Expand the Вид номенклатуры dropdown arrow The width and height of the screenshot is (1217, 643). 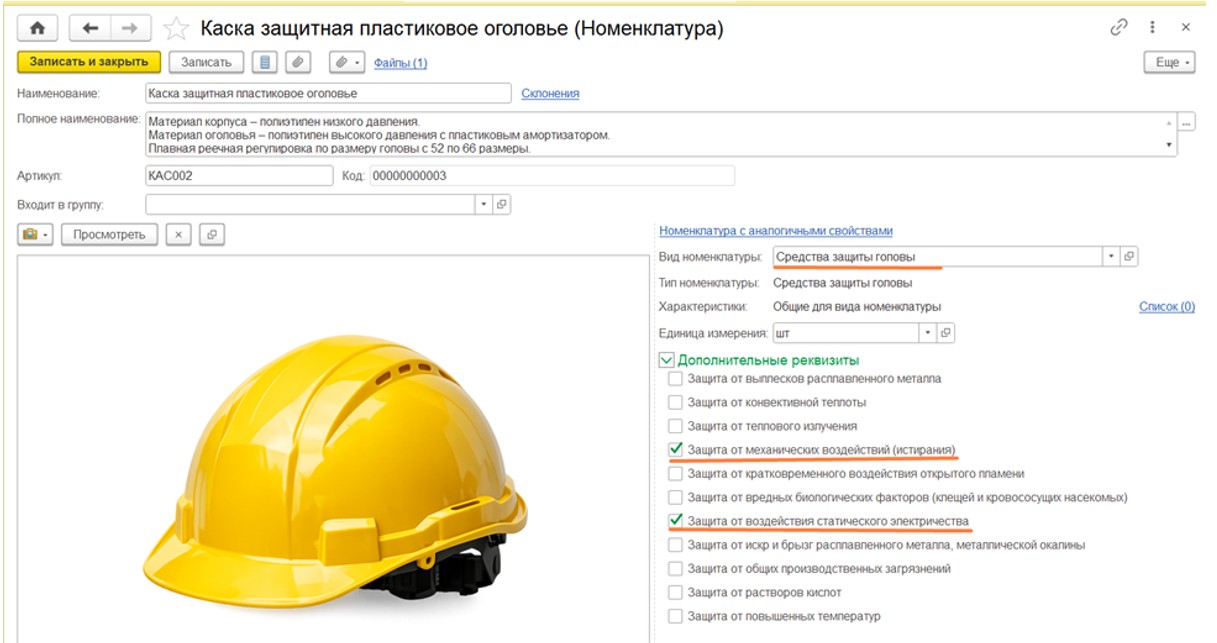[x=1111, y=256]
